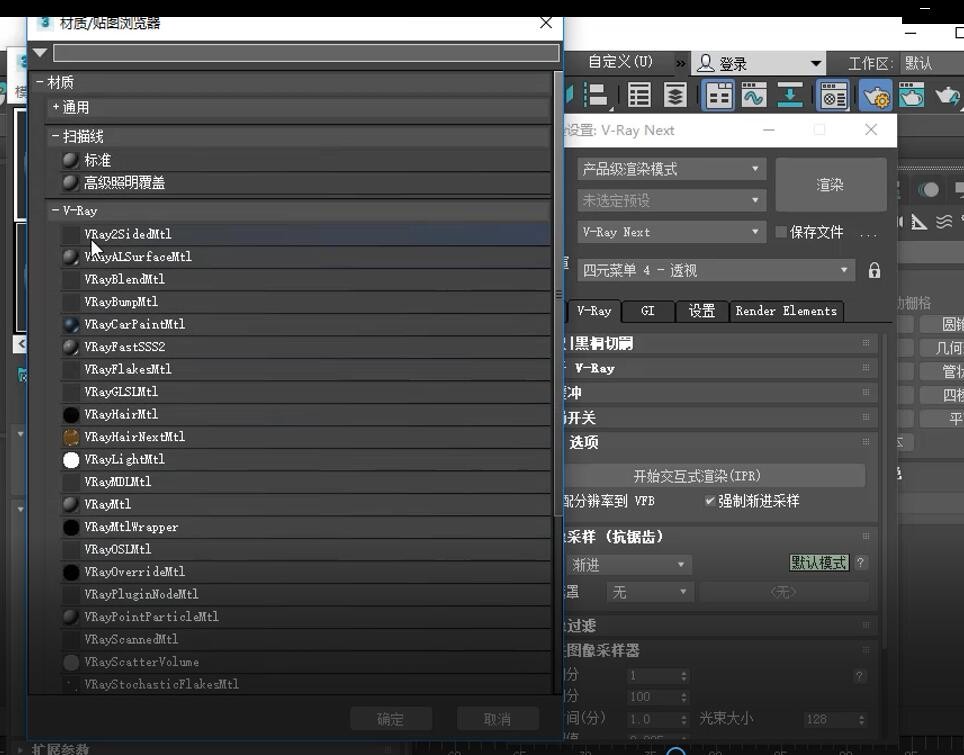Screen dimensions: 964x755
Task: Open the 登录 account dropdown arrow
Action: click(x=815, y=63)
